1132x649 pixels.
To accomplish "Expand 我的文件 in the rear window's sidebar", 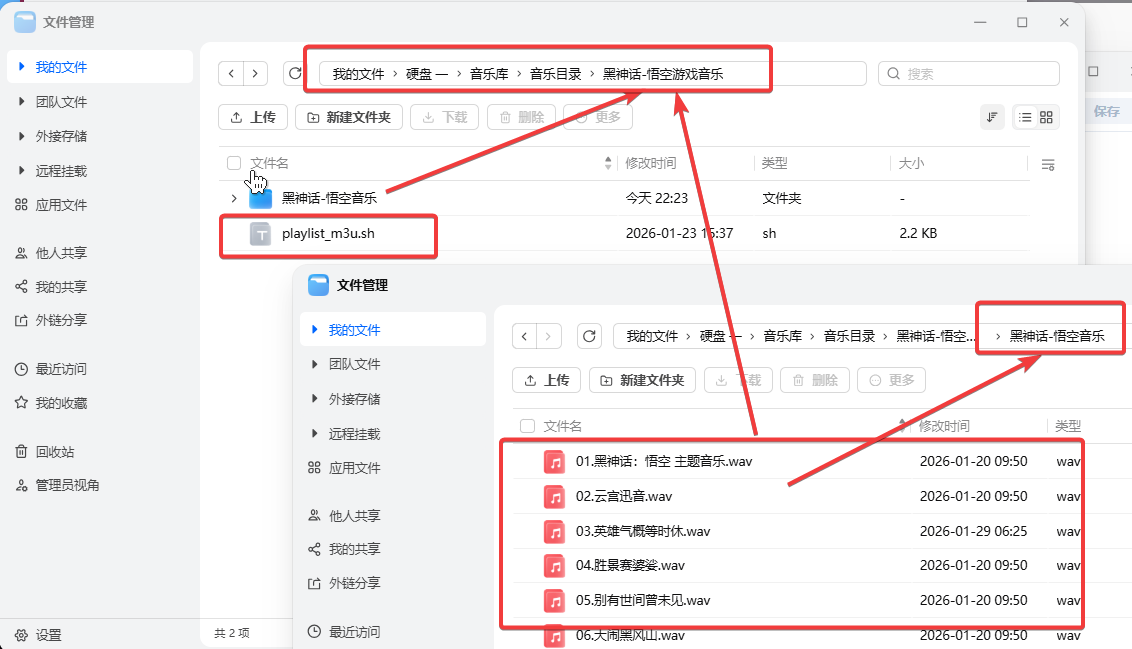I will (x=22, y=66).
